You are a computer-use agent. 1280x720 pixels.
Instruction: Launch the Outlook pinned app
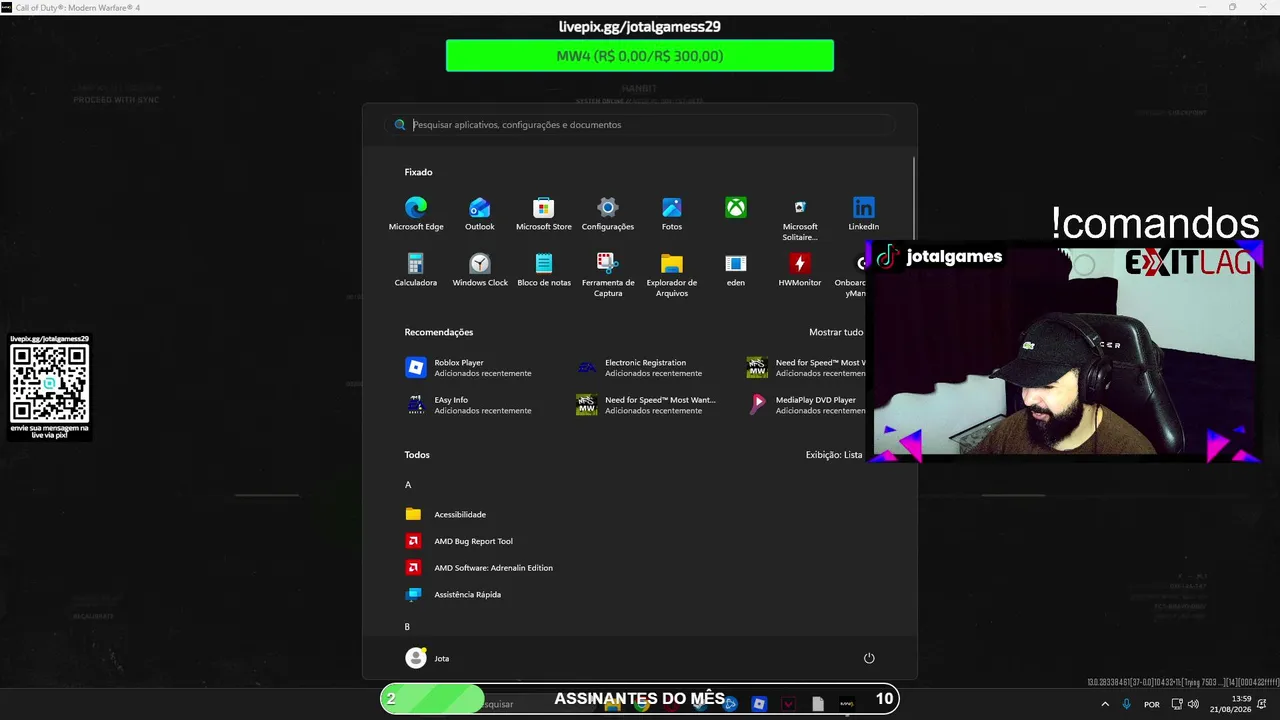[x=480, y=213]
